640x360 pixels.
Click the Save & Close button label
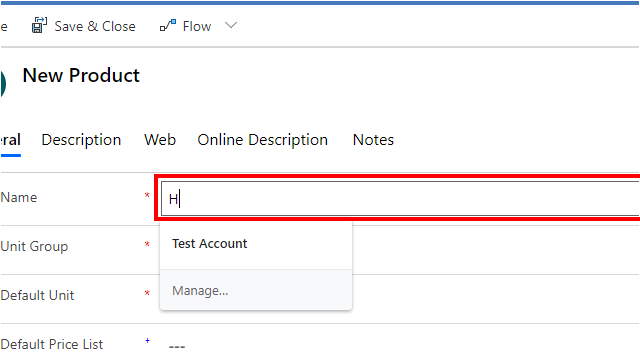click(x=95, y=27)
